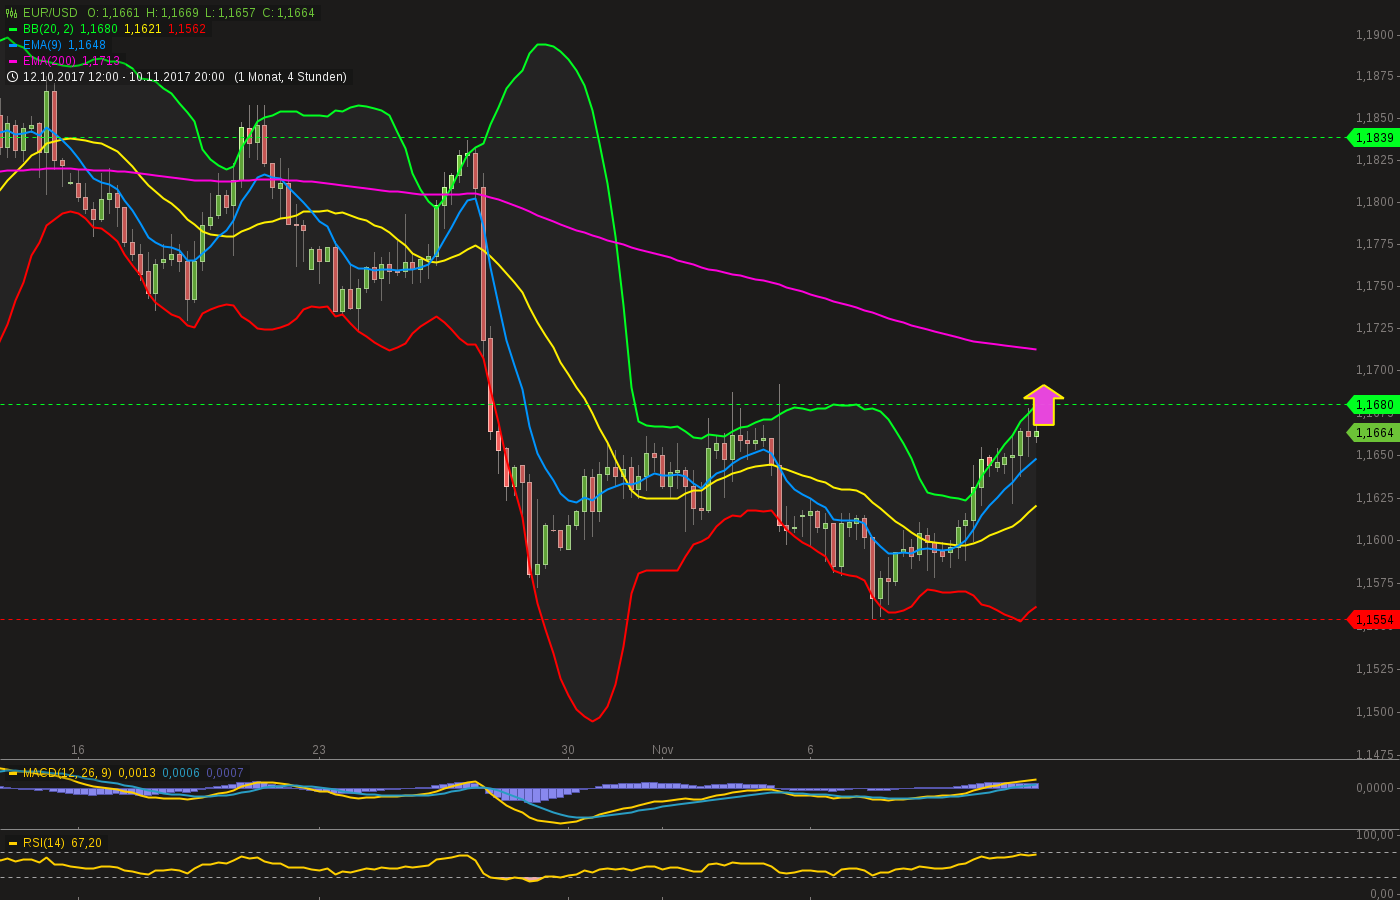Click the high price H: 1,1669
Viewport: 1400px width, 900px height.
(172, 13)
